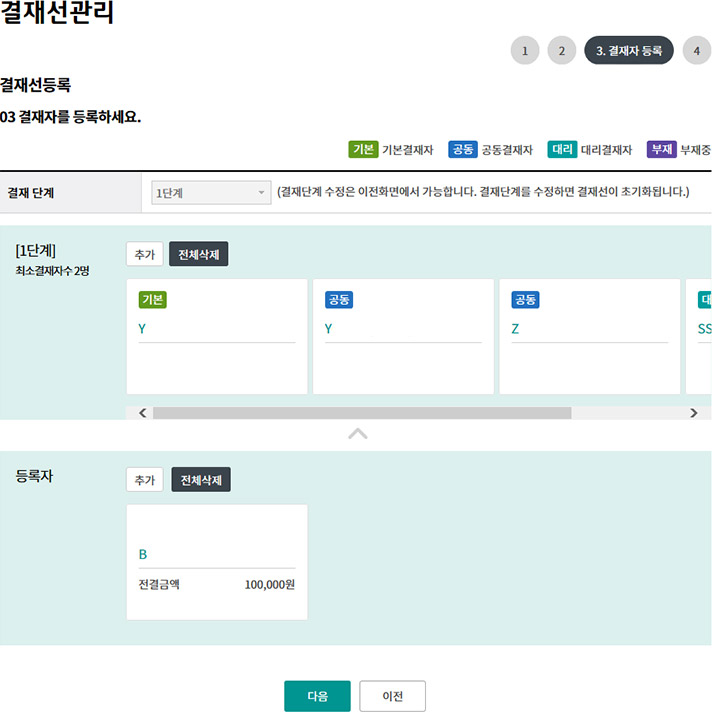712x714 pixels.
Task: Select the registrant card B
Action: pyautogui.click(x=217, y=562)
